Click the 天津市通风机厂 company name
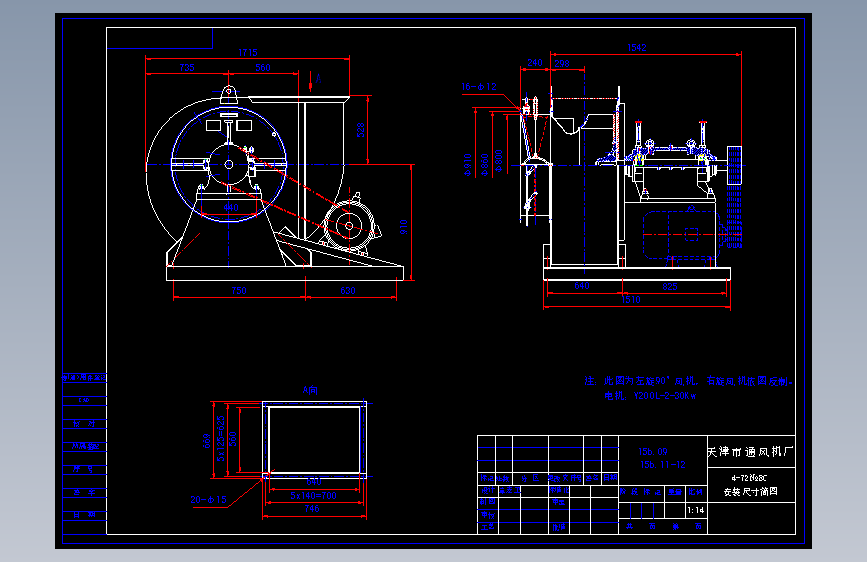 click(x=750, y=452)
